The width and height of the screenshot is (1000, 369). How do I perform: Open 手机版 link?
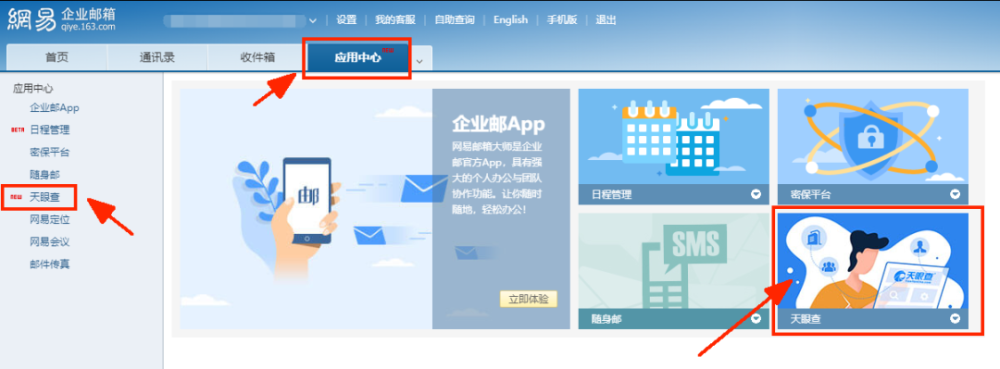pyautogui.click(x=562, y=20)
